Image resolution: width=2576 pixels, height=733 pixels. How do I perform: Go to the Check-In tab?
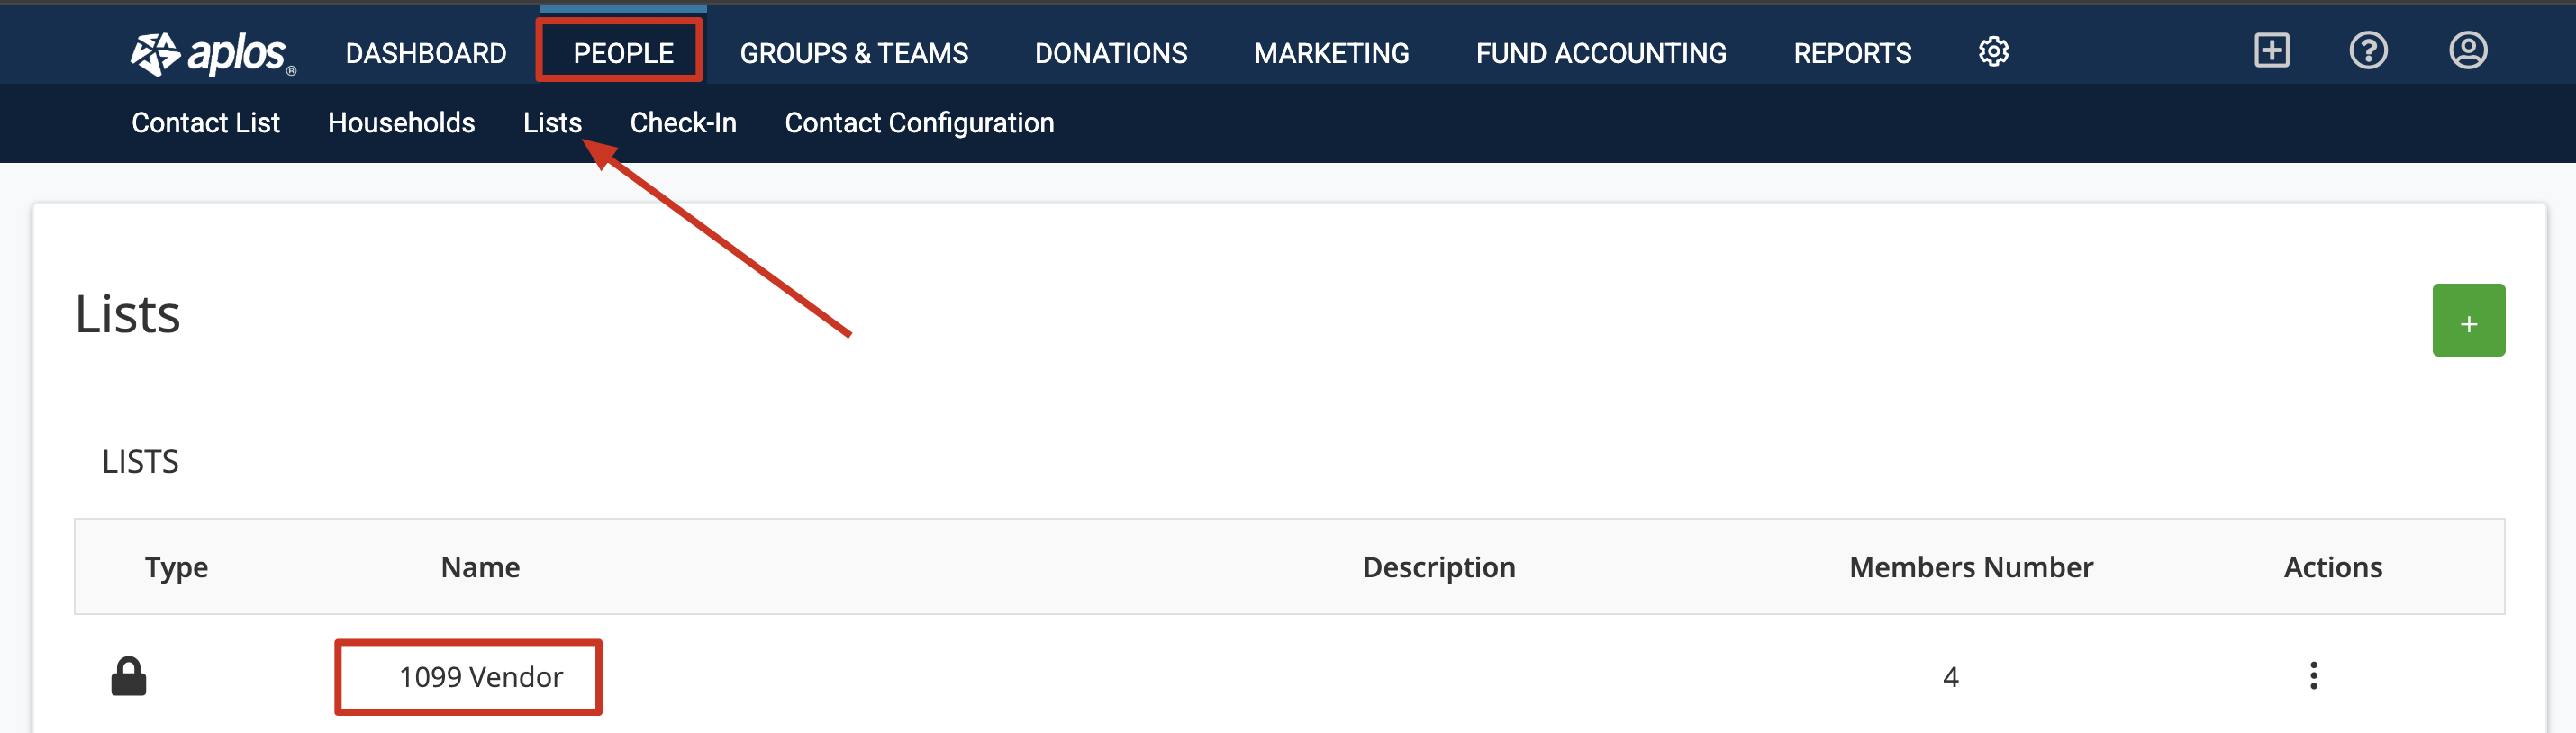point(683,123)
